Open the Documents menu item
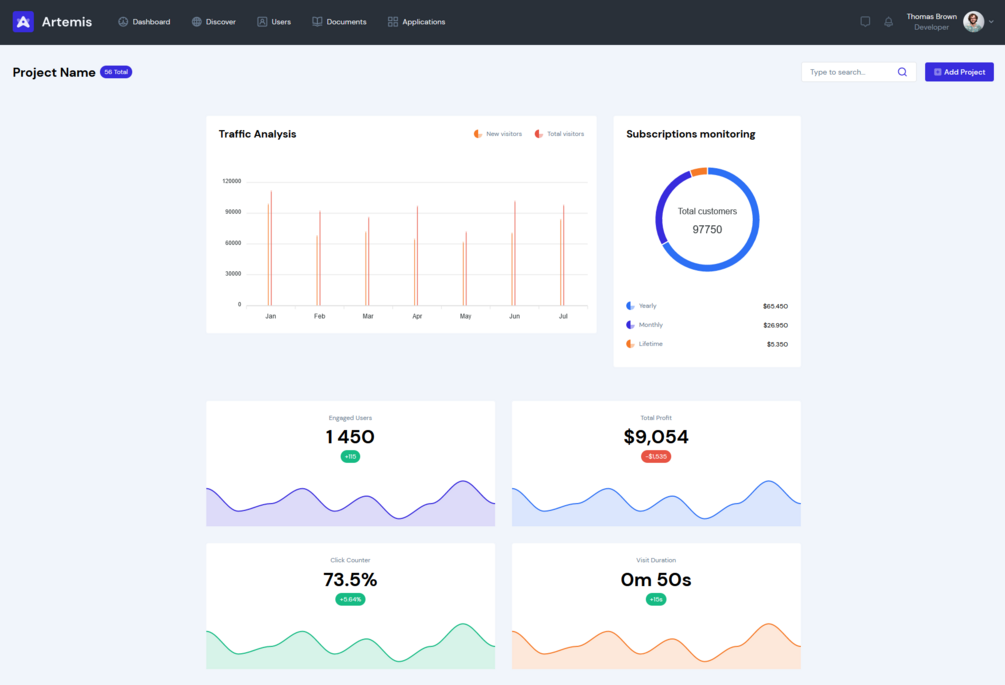This screenshot has height=685, width=1005. [339, 22]
